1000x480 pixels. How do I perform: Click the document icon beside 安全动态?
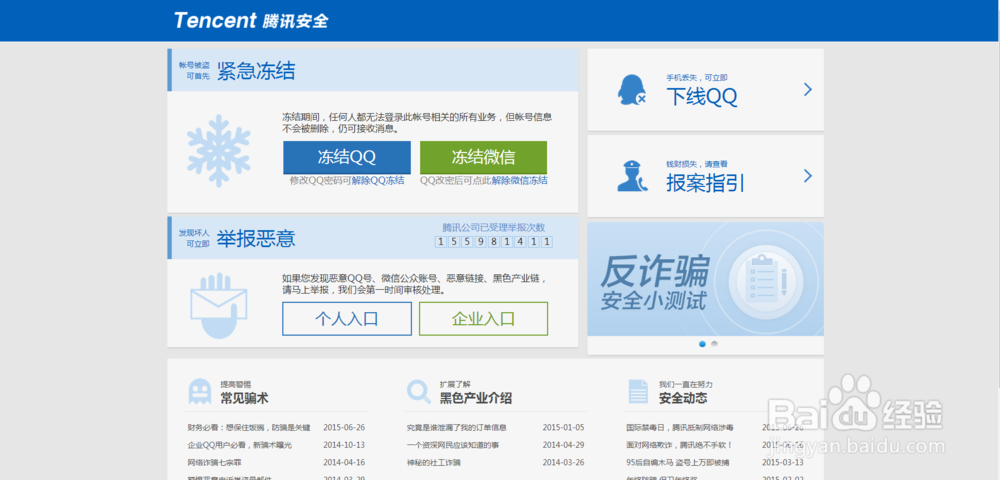(638, 391)
